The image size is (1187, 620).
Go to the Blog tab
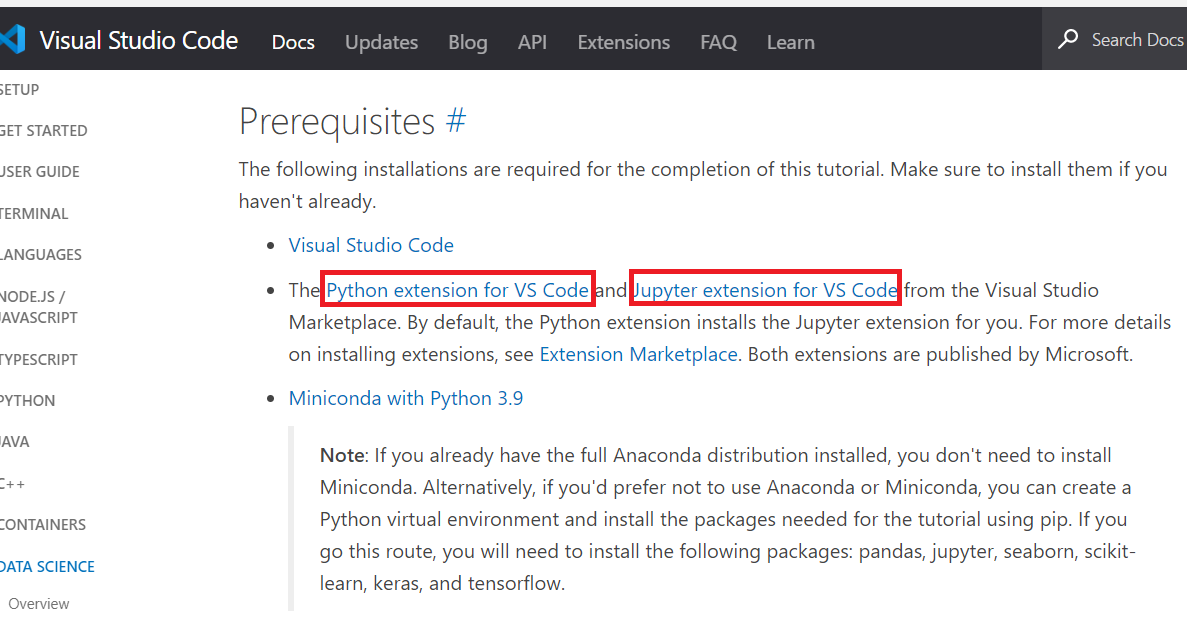tap(468, 42)
